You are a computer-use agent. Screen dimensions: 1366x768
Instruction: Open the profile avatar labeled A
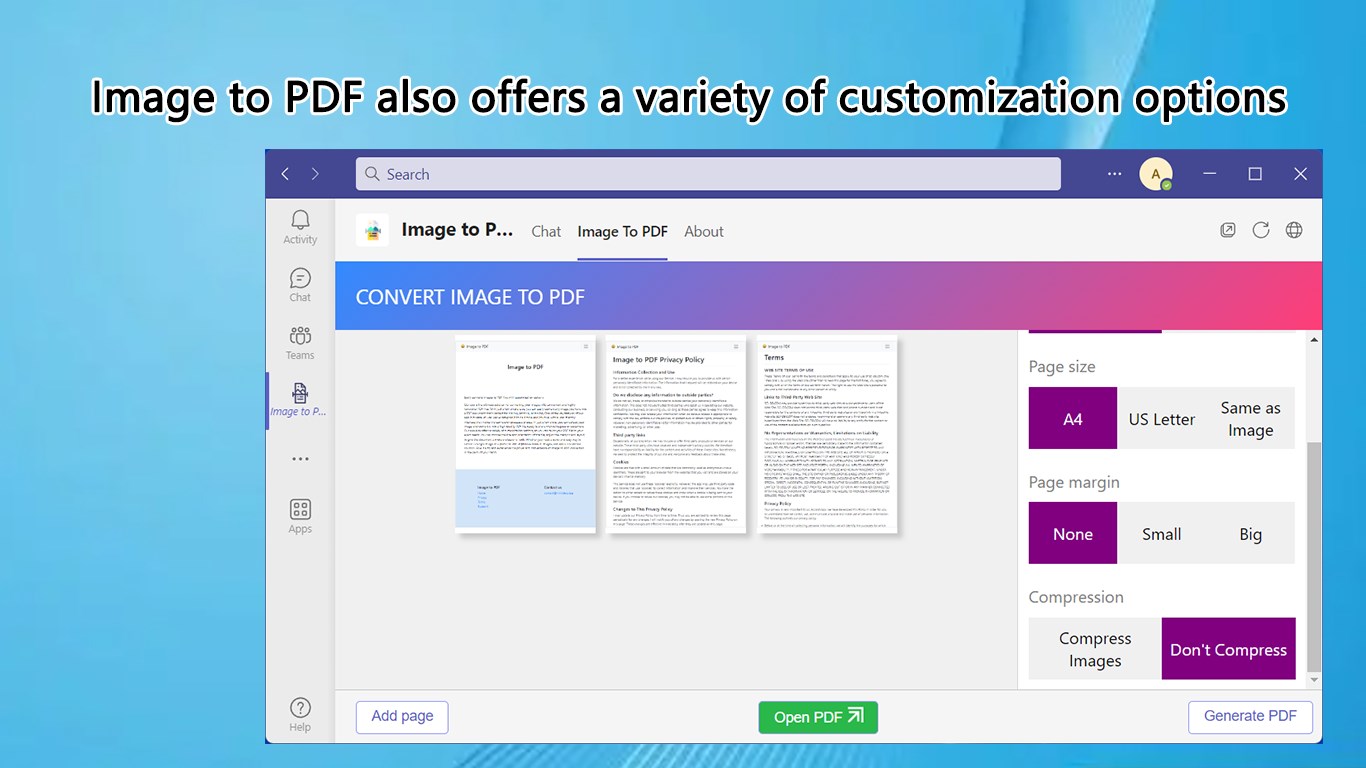tap(1156, 174)
